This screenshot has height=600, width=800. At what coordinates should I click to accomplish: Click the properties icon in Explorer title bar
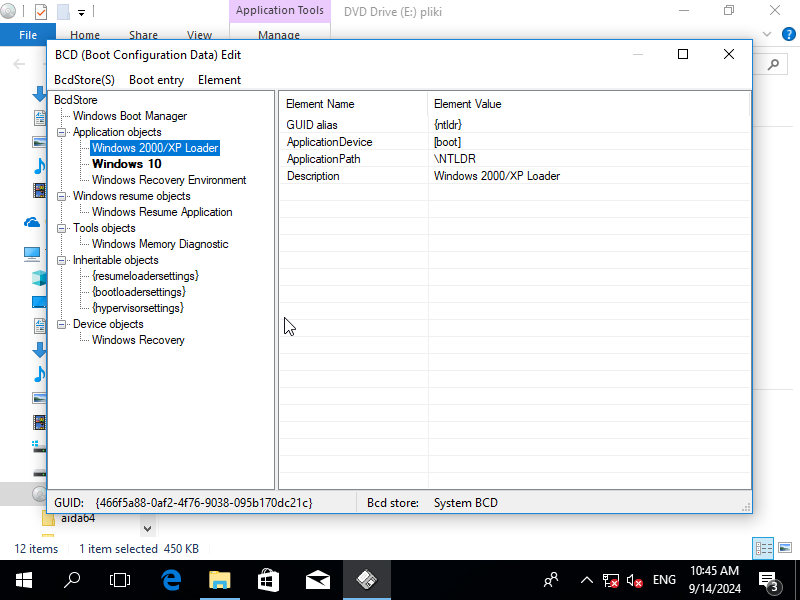point(41,11)
